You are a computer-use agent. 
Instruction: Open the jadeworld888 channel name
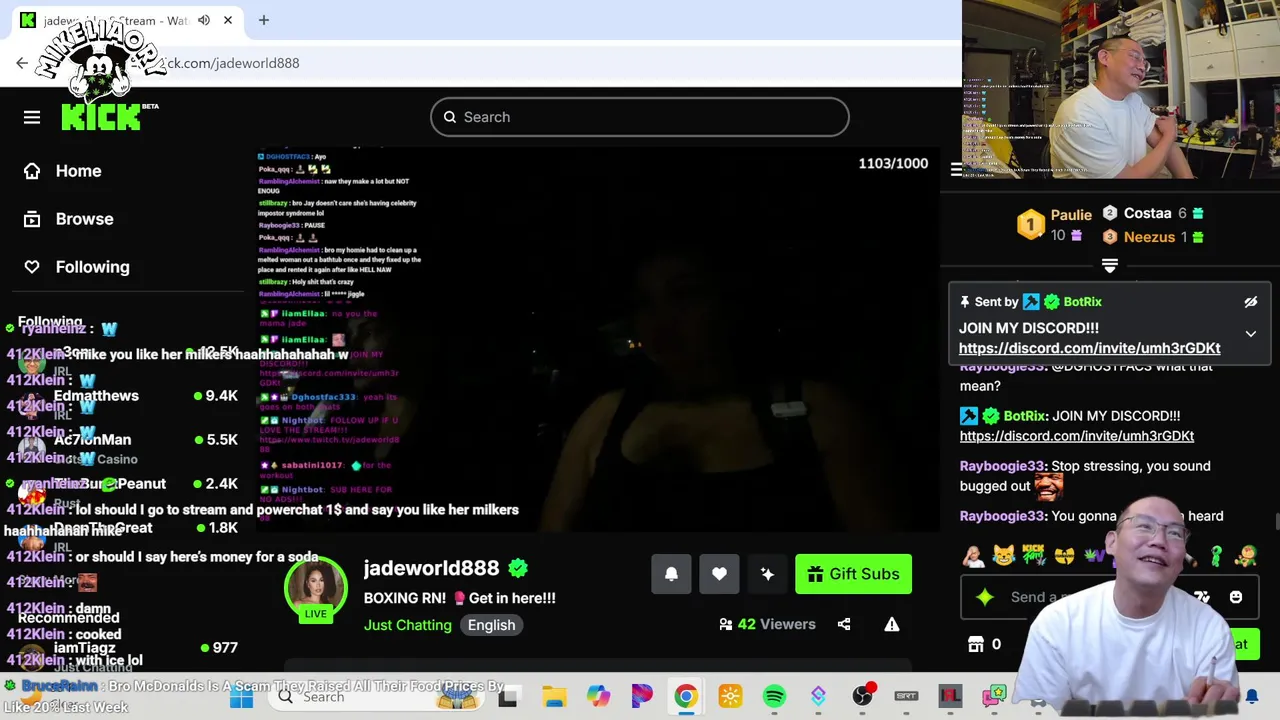(431, 568)
